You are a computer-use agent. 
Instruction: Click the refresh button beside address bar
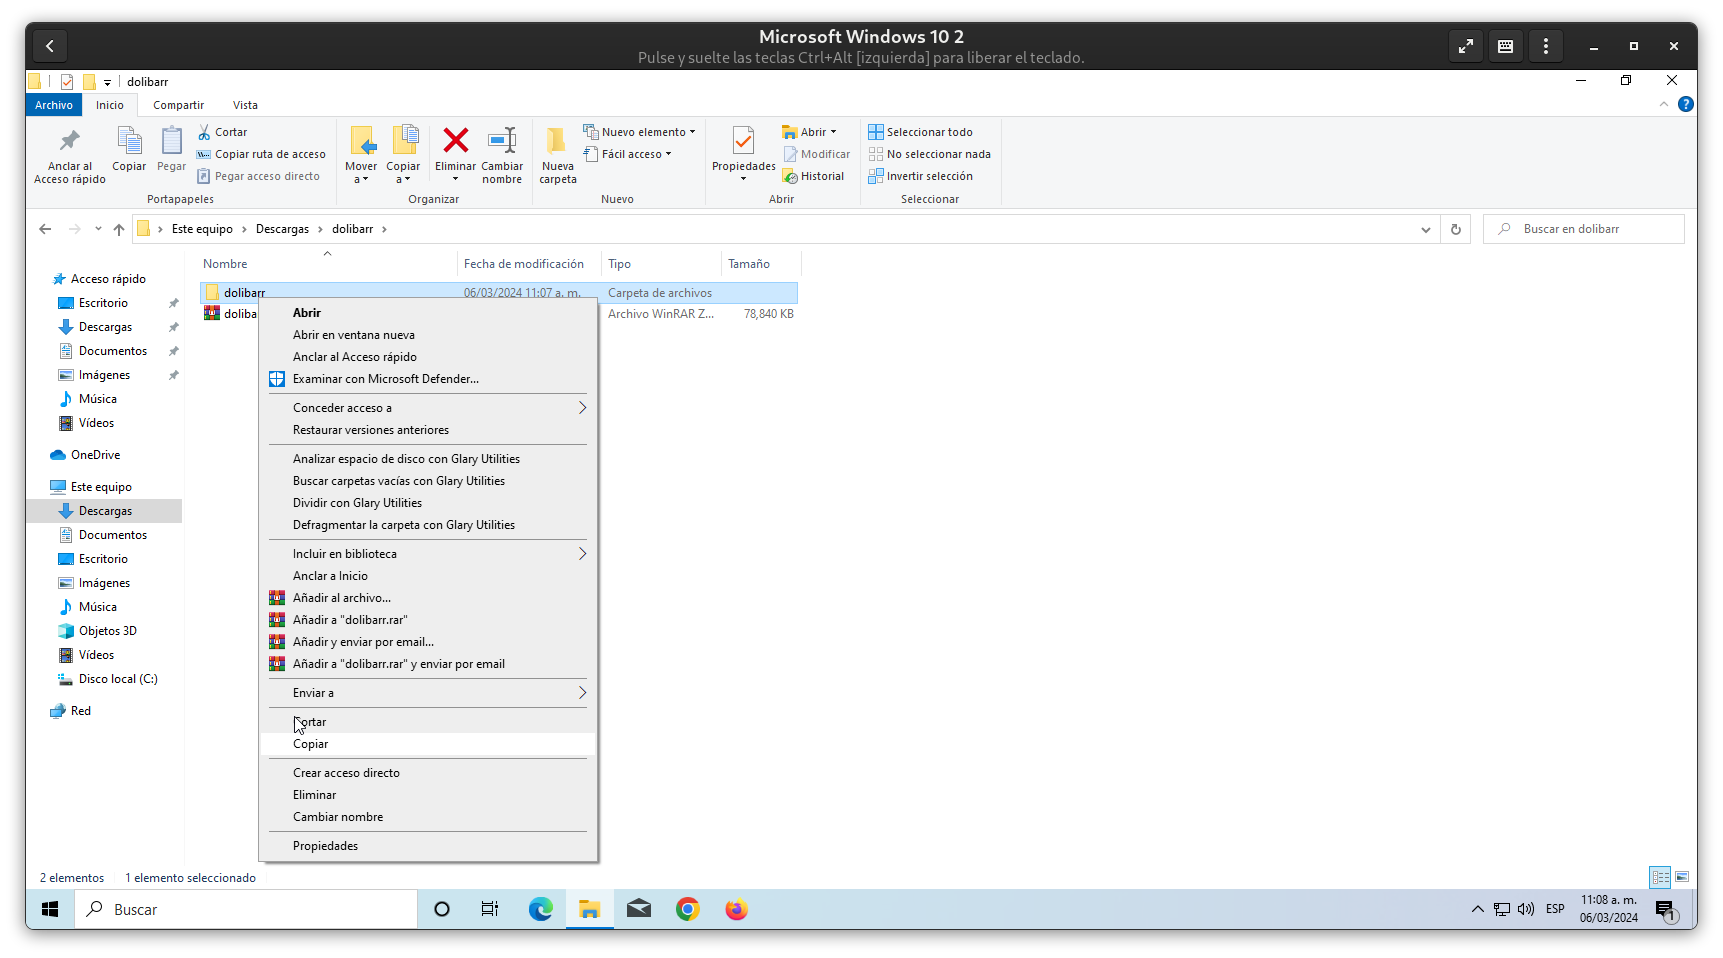pyautogui.click(x=1455, y=229)
